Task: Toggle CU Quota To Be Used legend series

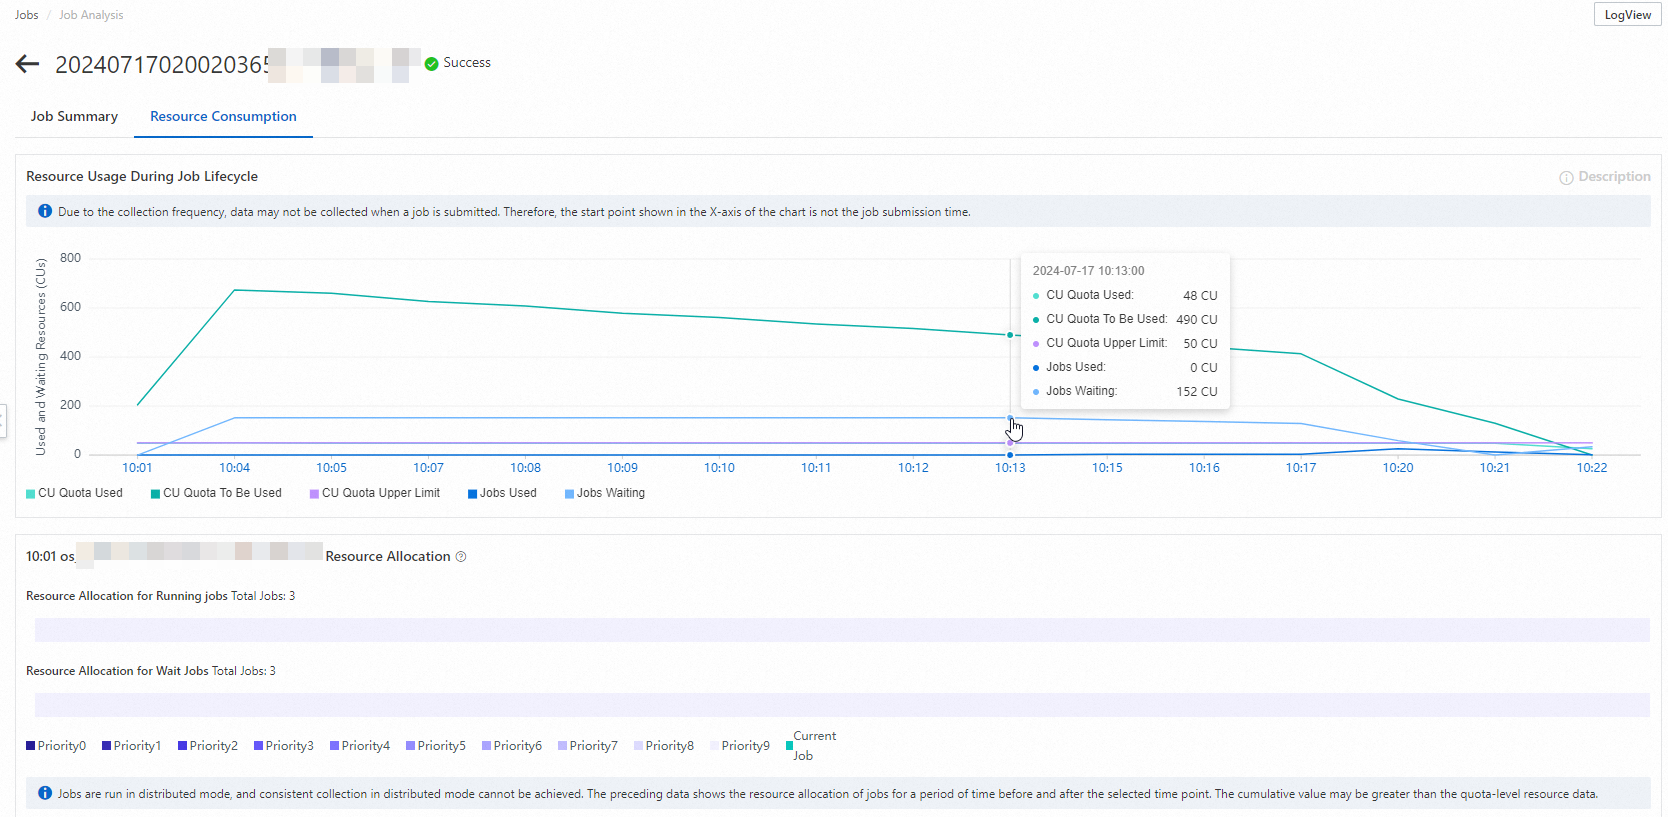Action: pyautogui.click(x=217, y=493)
